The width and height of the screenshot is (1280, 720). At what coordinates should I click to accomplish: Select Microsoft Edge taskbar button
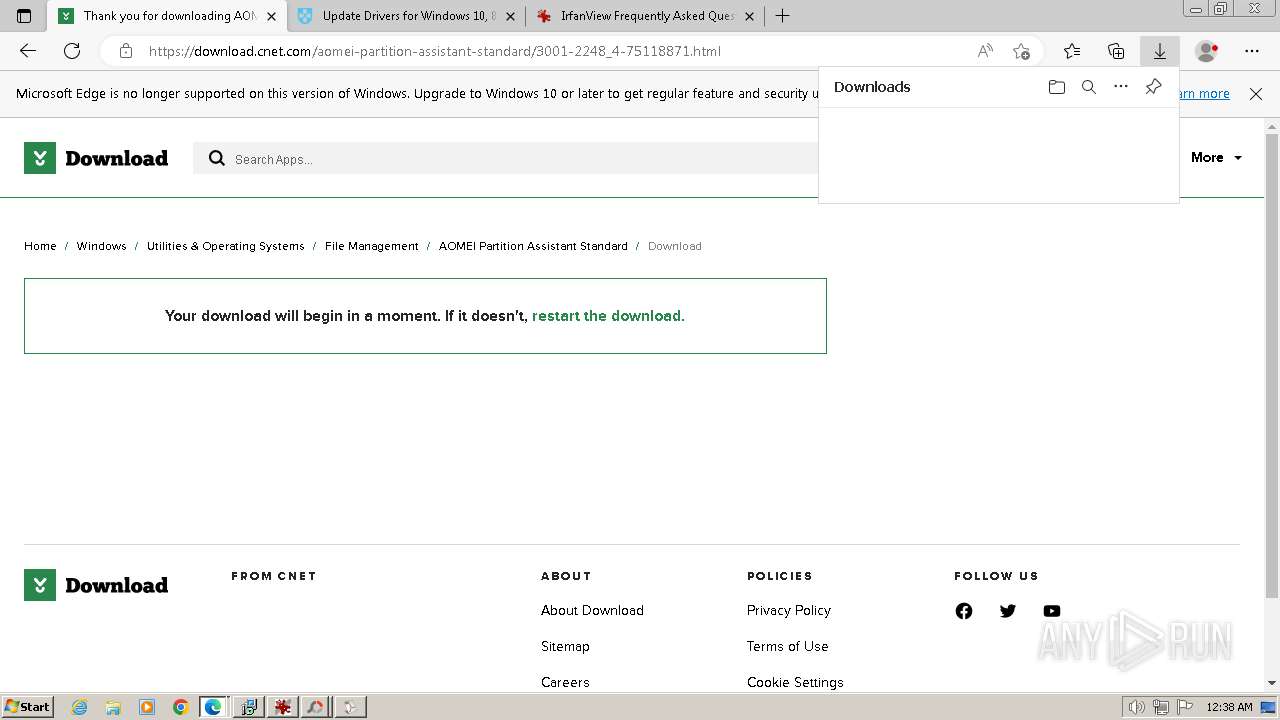coord(214,707)
